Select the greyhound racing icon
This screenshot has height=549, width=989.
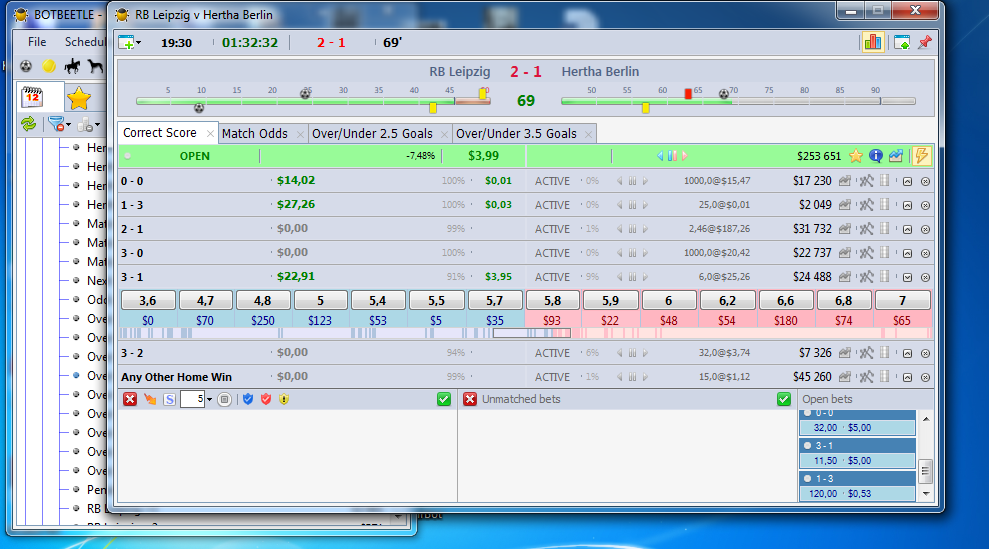pyautogui.click(x=95, y=66)
